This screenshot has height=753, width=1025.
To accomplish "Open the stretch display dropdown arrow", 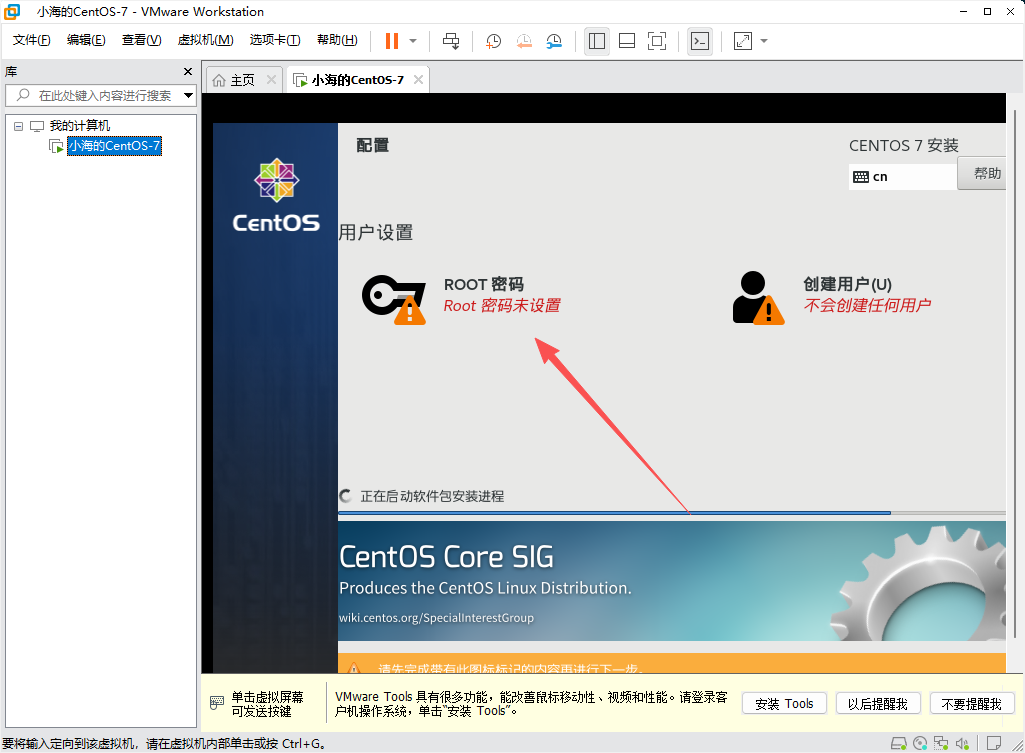I will pos(764,41).
